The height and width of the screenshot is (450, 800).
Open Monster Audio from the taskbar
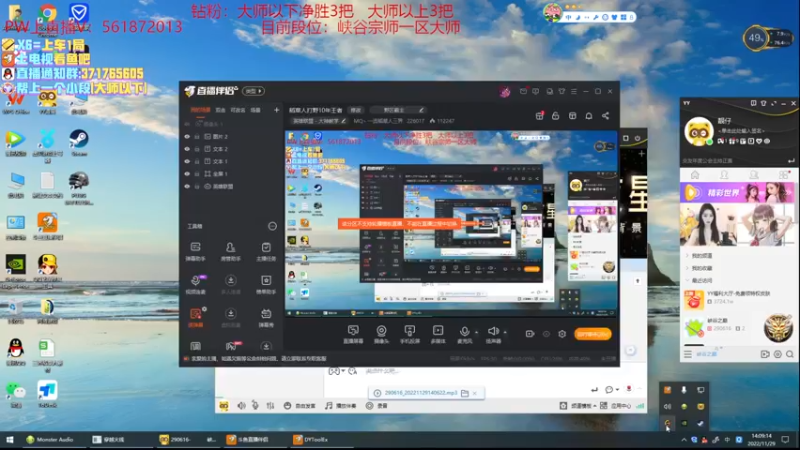tap(49, 439)
